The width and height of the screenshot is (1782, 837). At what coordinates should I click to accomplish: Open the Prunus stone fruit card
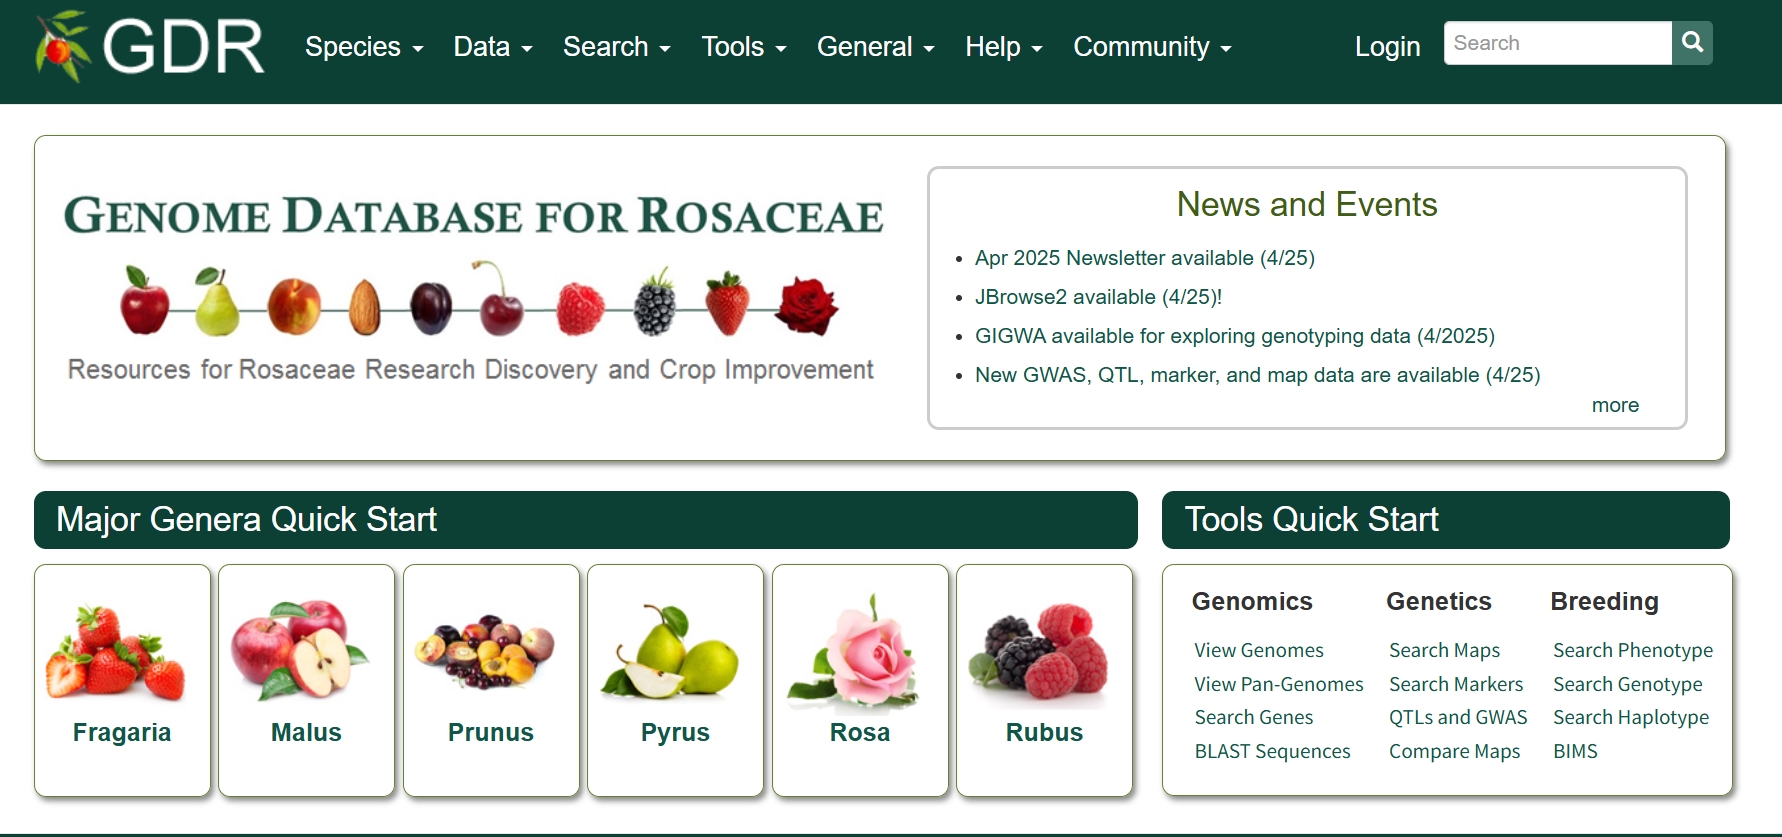[491, 680]
